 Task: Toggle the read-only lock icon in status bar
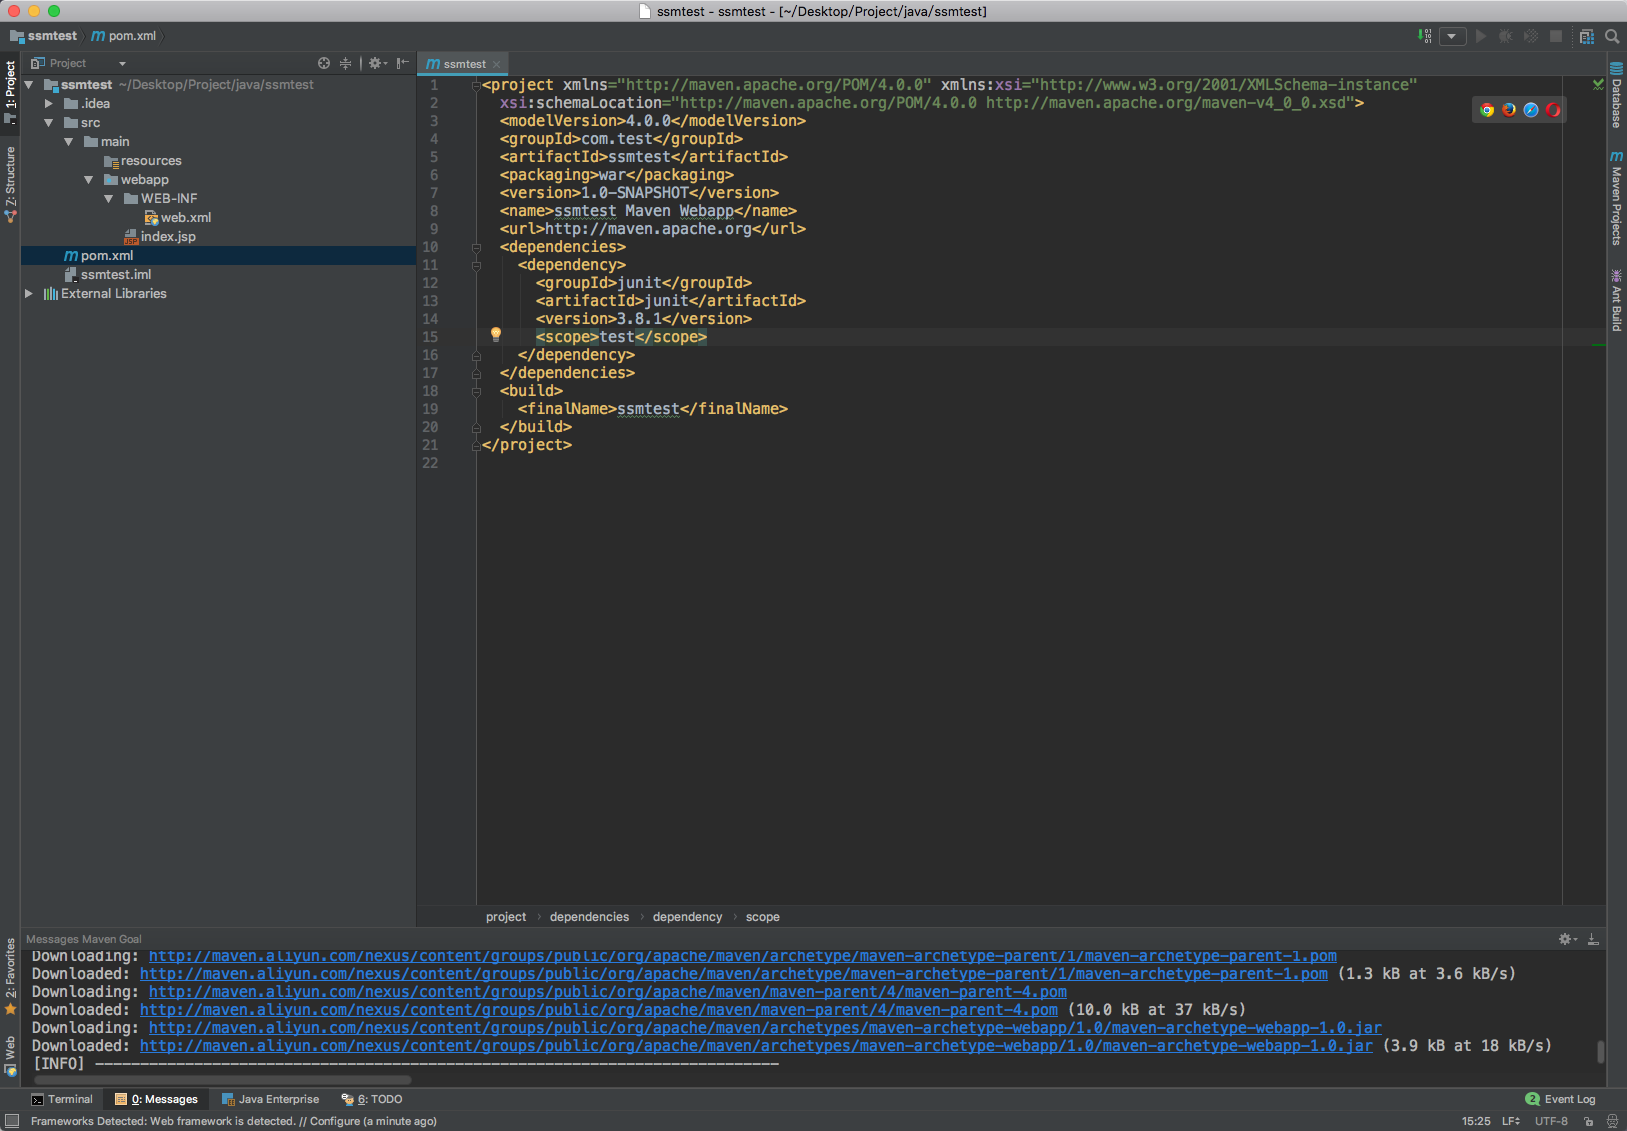click(x=1588, y=1122)
